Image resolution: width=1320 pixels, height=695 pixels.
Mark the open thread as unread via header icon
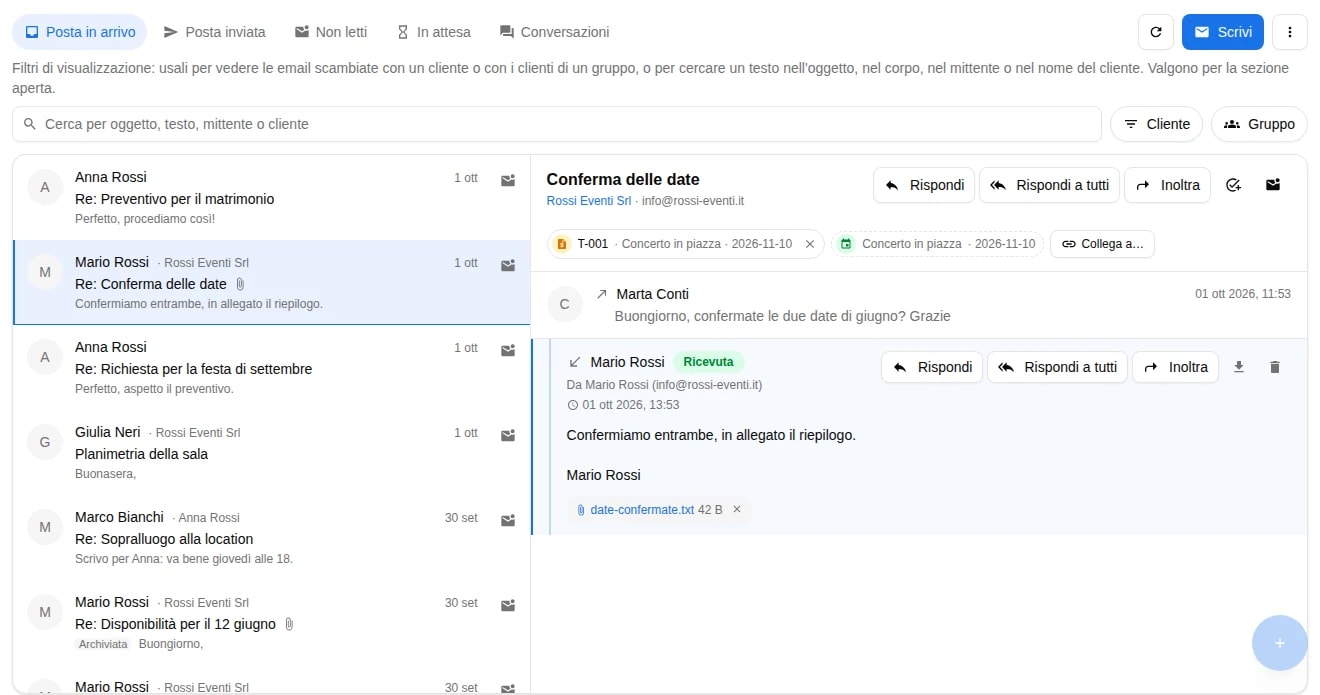[1273, 185]
